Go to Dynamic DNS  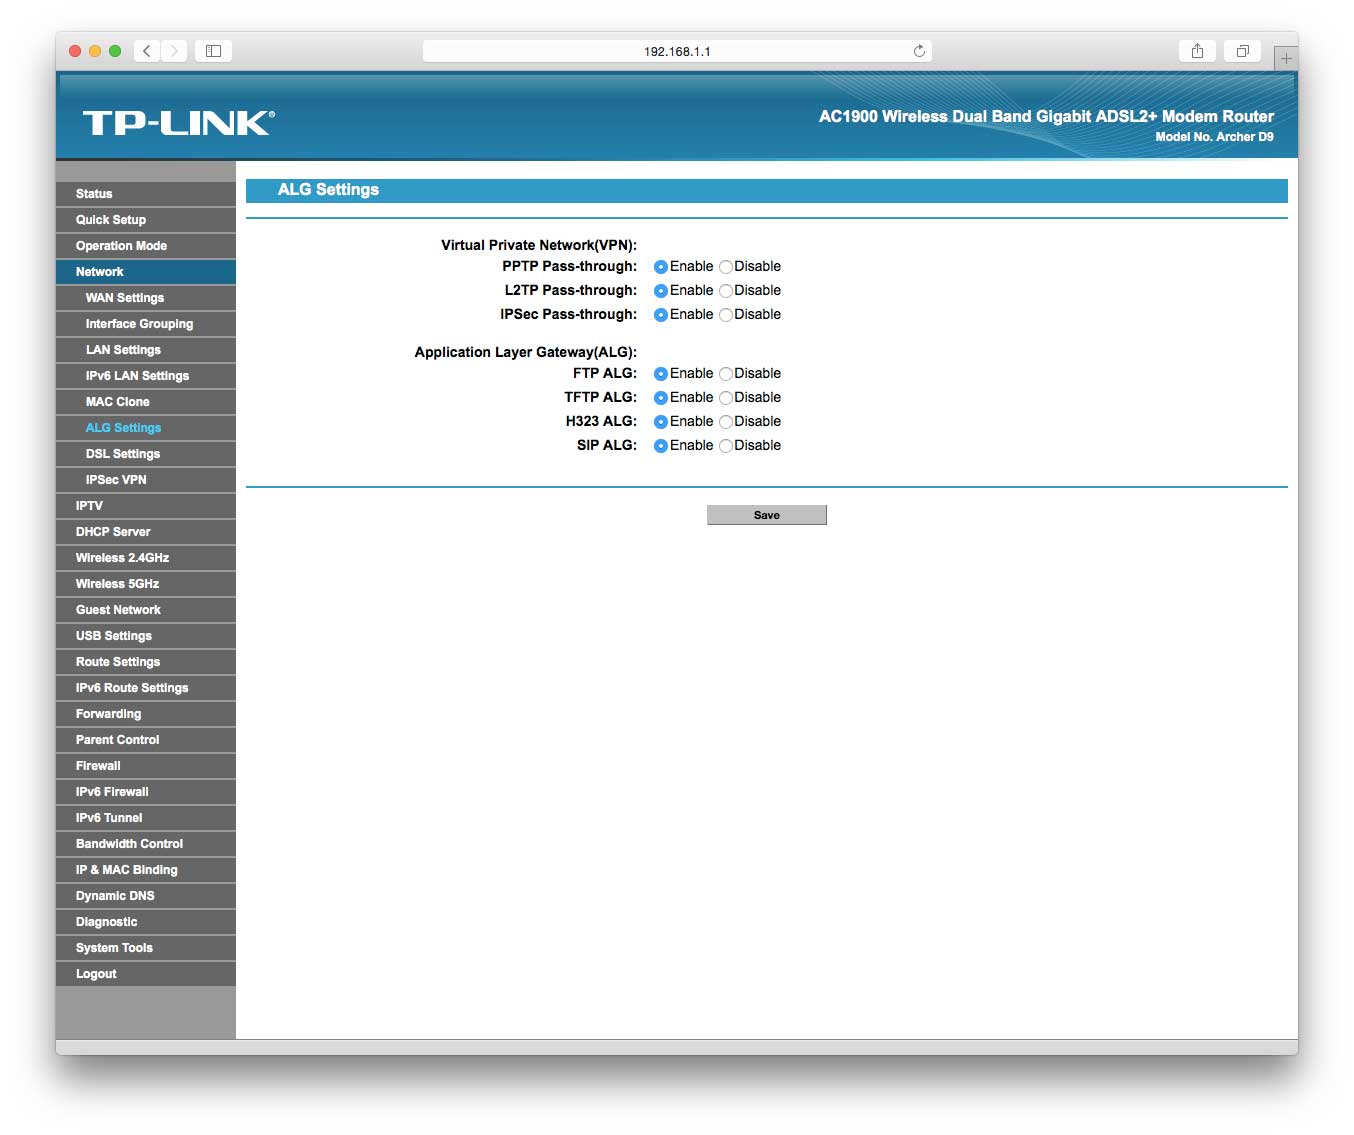pos(146,896)
